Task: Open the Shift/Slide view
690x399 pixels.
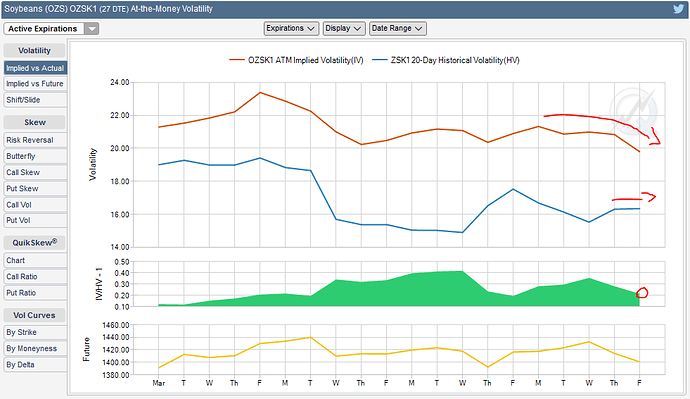Action: click(x=35, y=100)
